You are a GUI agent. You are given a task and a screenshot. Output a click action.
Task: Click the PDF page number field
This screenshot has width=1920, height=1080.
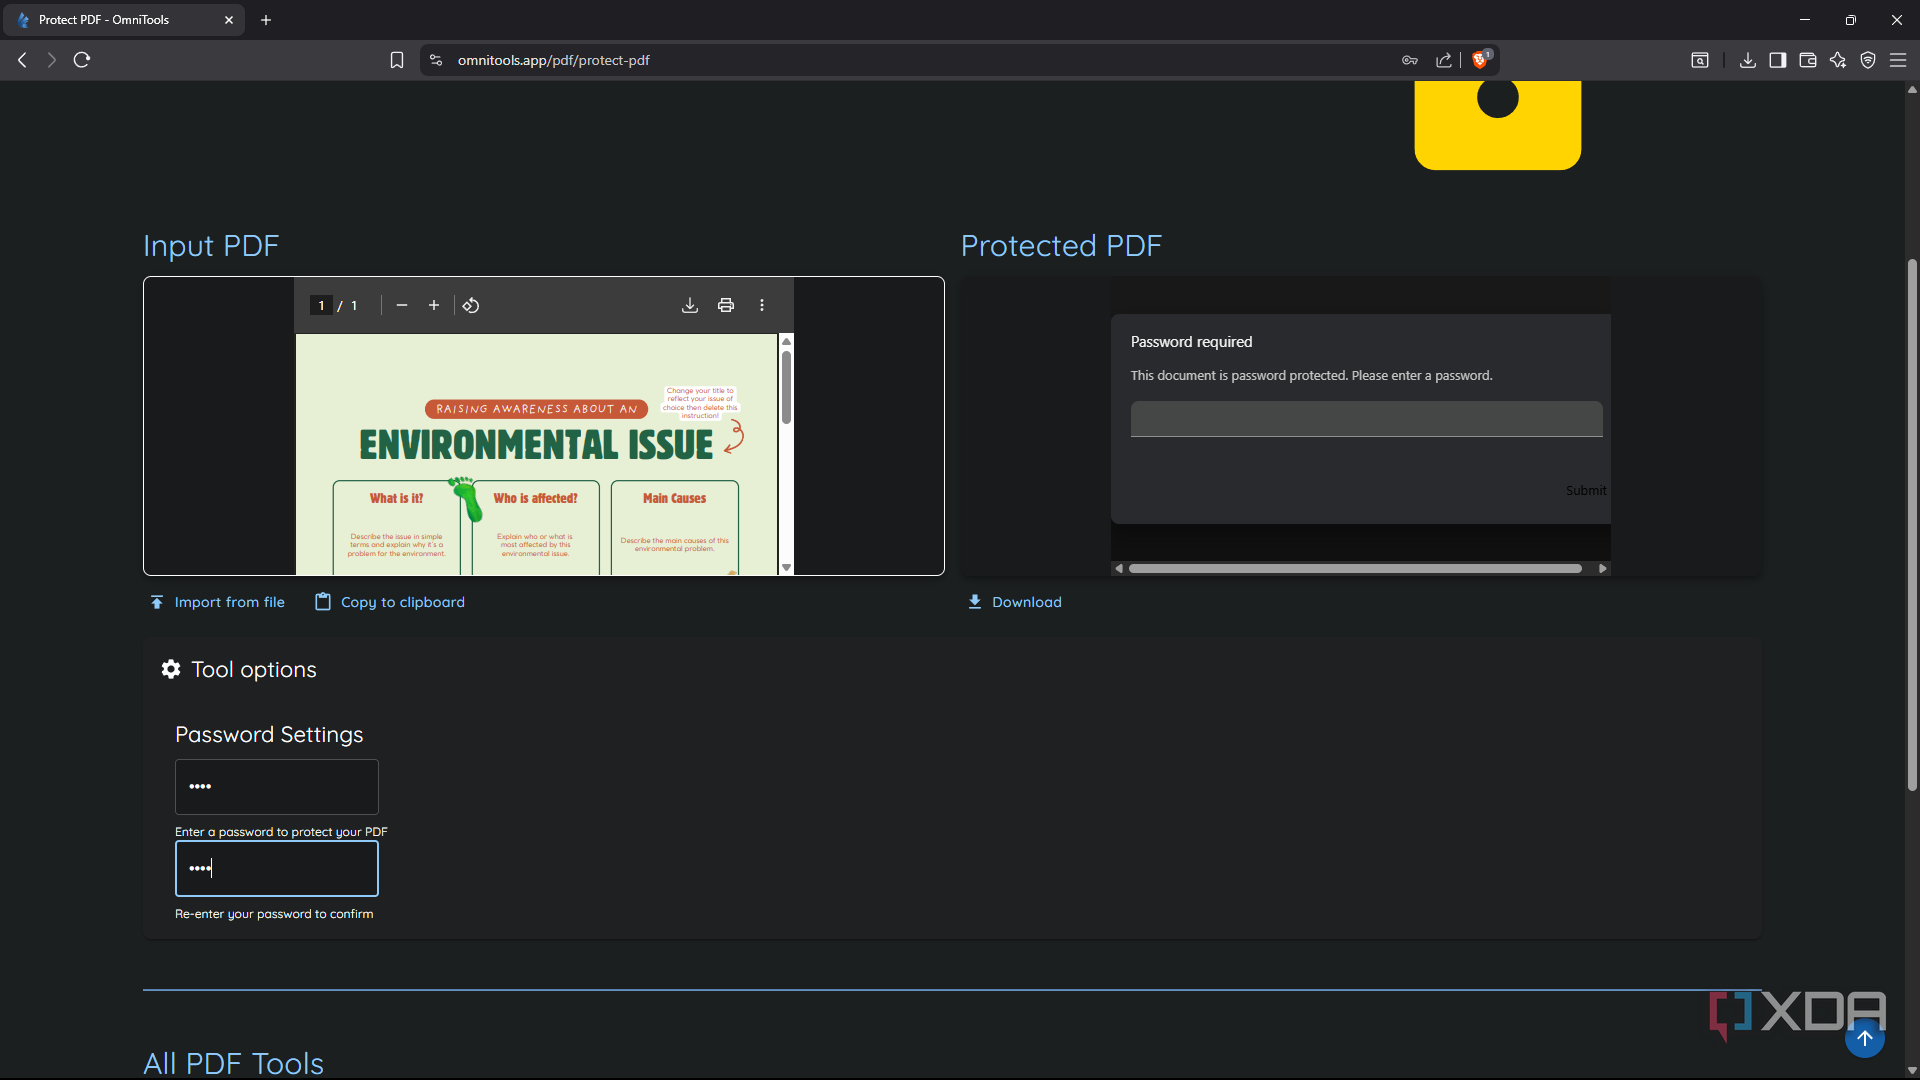321,305
